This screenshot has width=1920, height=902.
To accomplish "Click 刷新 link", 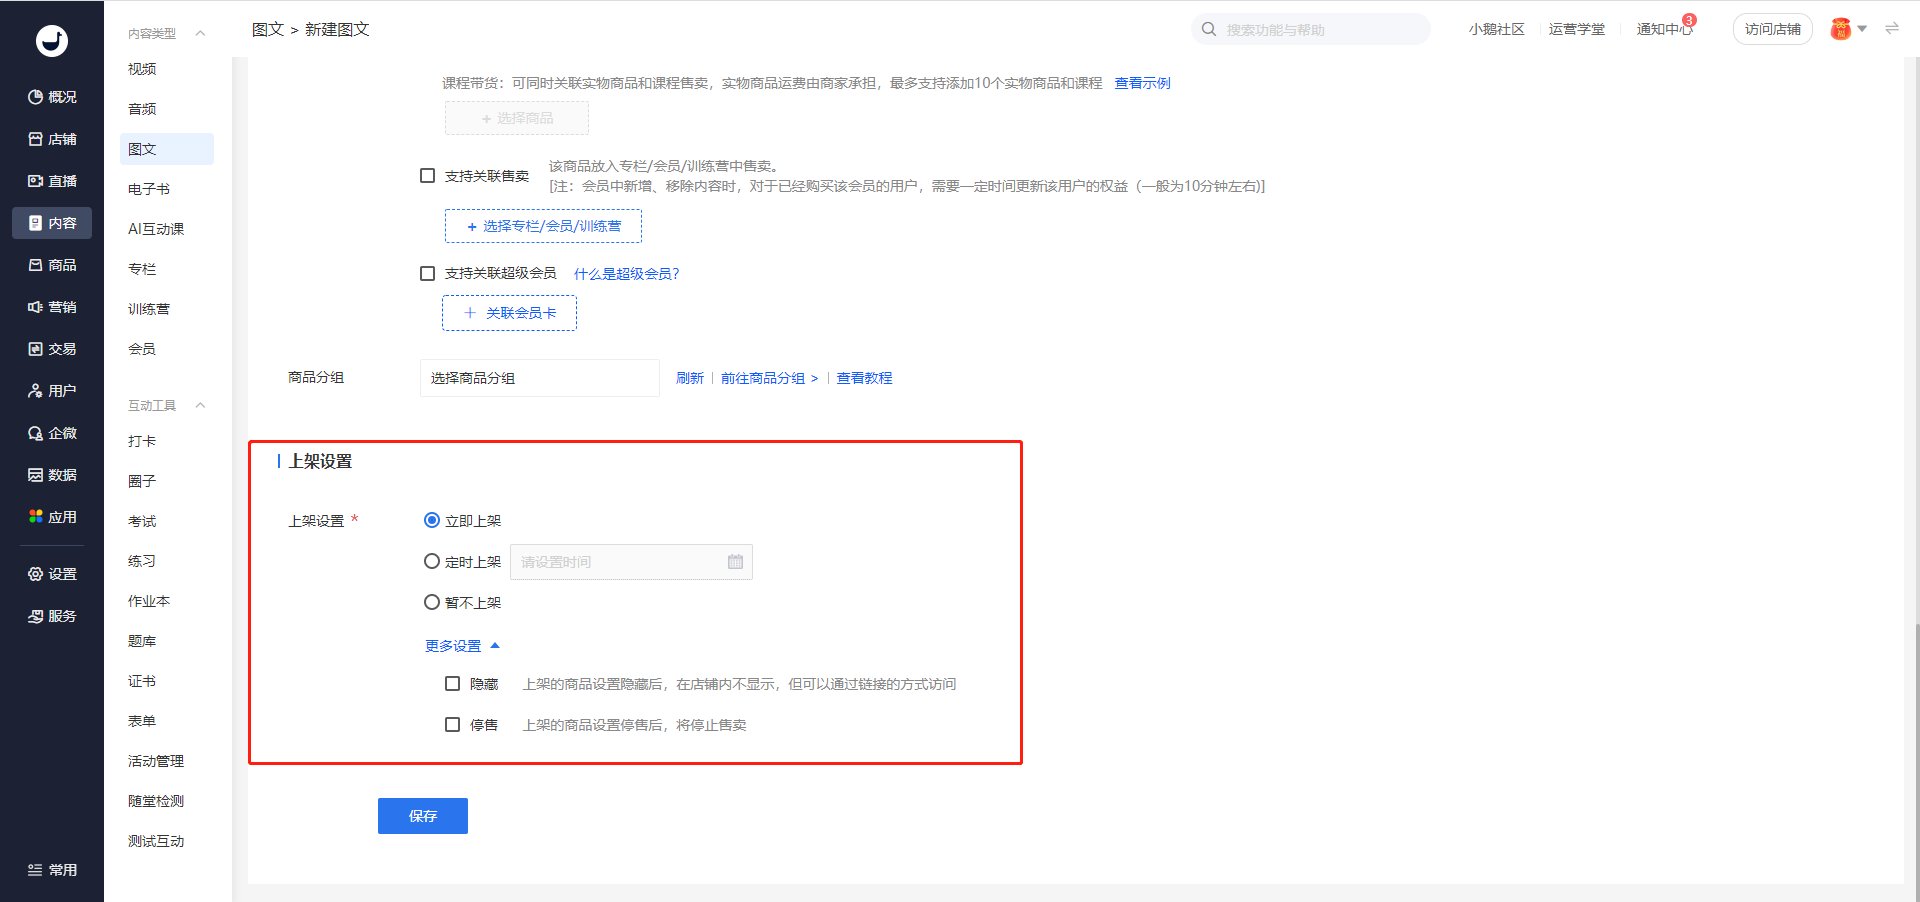I will point(690,378).
